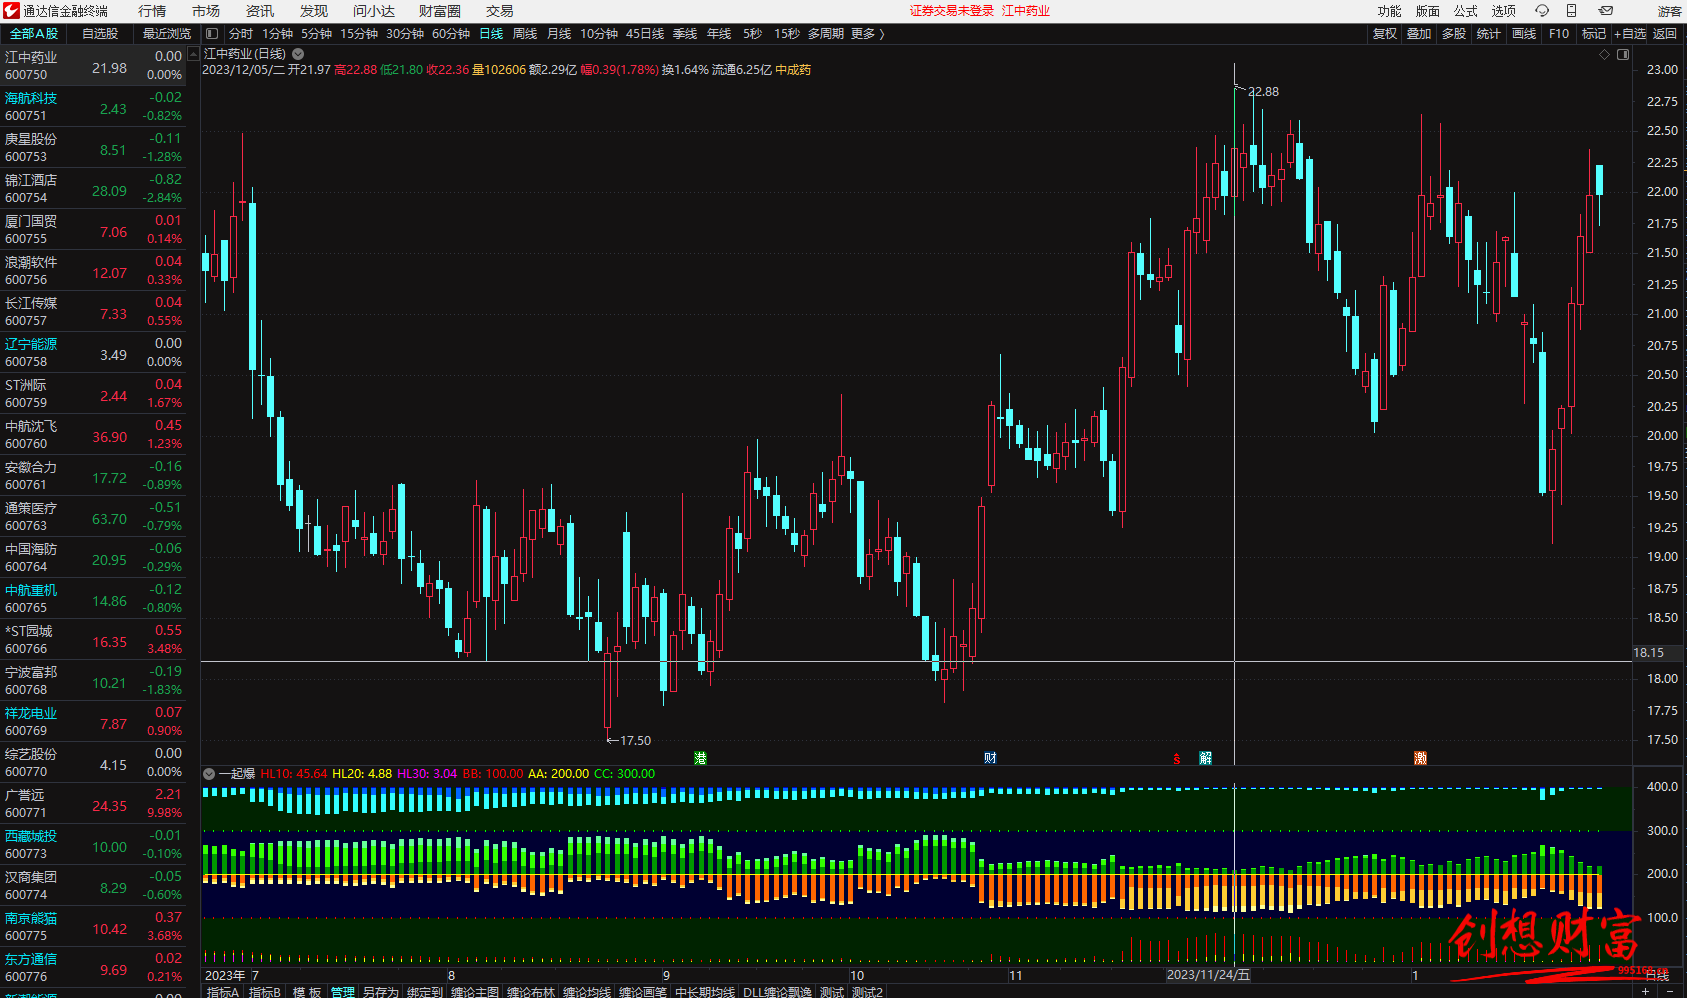Viewport: 1687px width, 998px height.
Task: Click the 激 marker icon on chart
Action: tap(1420, 758)
